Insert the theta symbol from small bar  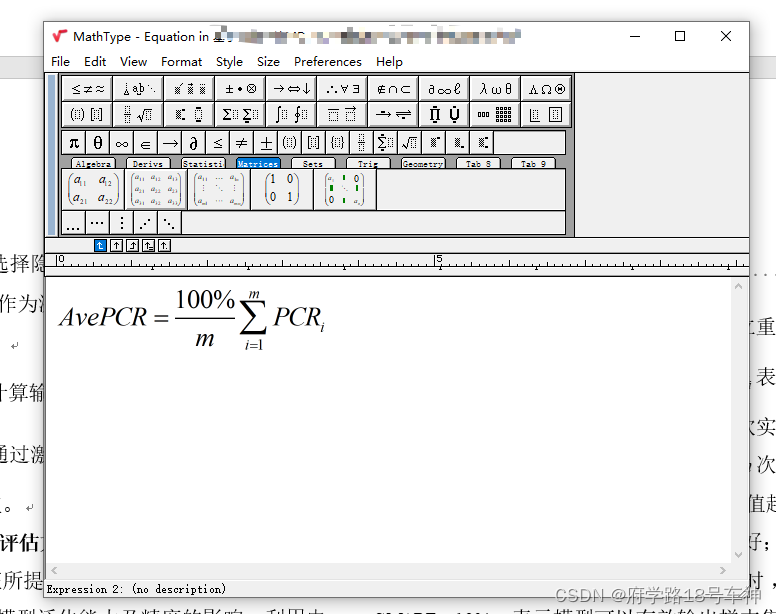97,143
